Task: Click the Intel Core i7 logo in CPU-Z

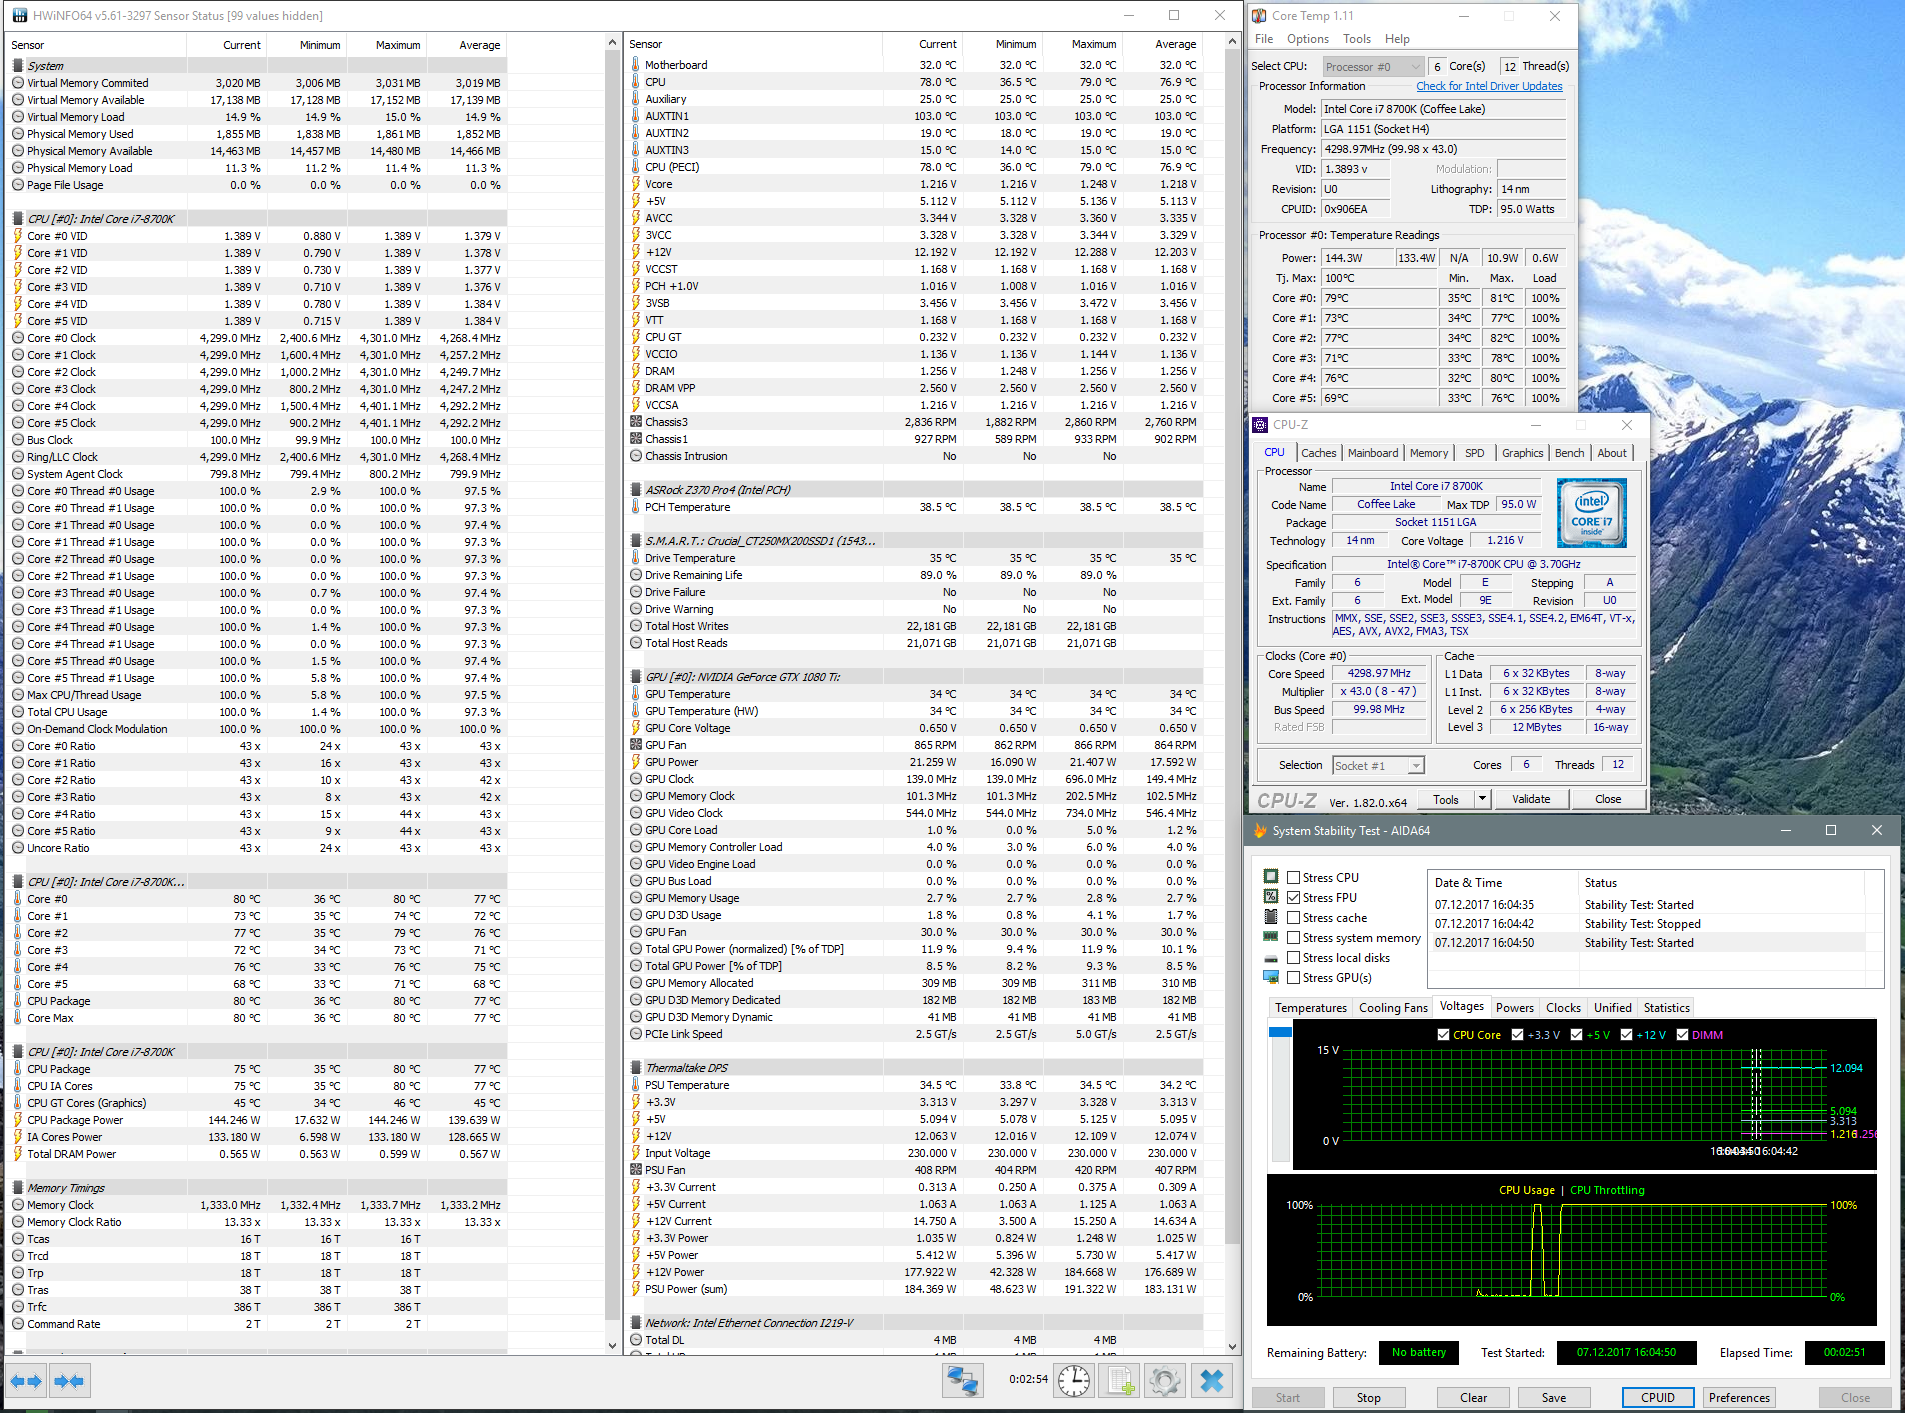Action: 1591,512
